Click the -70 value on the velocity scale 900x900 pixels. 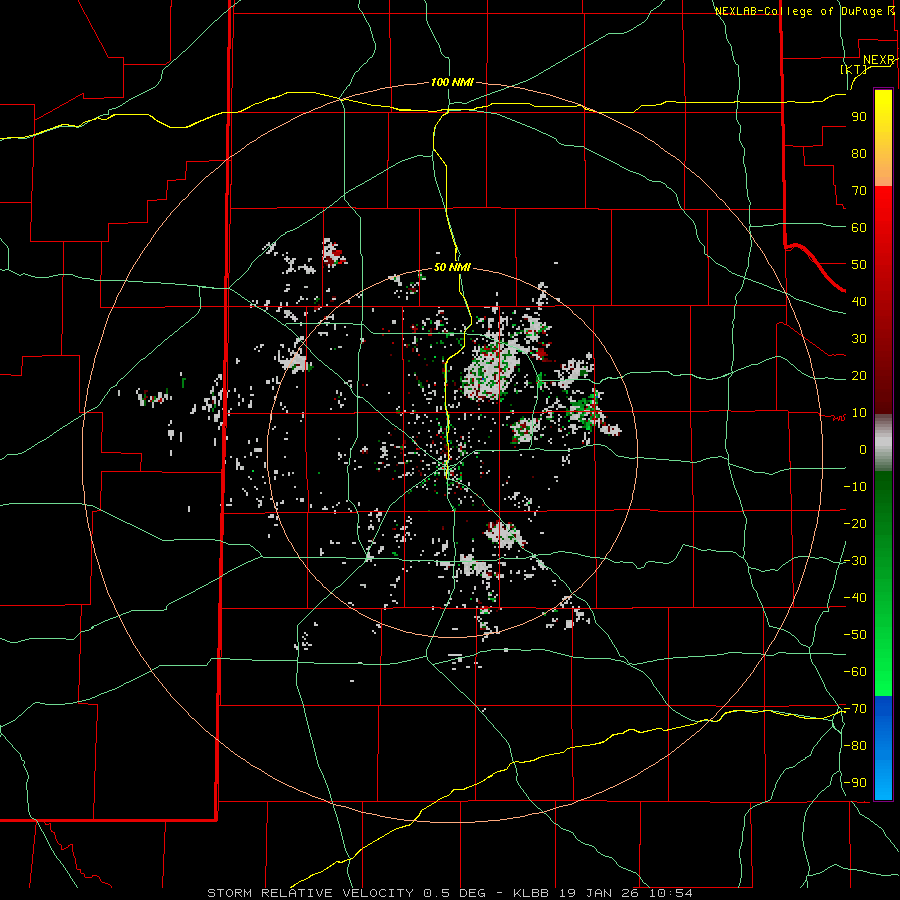pyautogui.click(x=855, y=709)
